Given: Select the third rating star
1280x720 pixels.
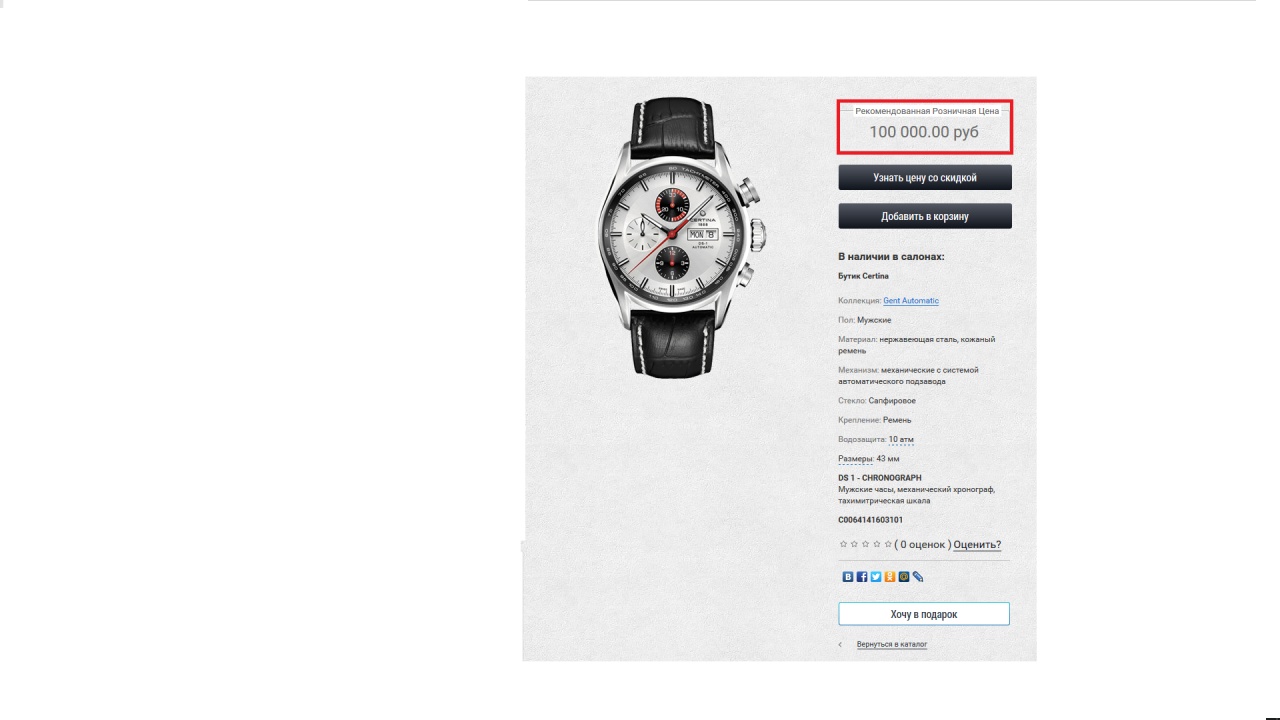Looking at the screenshot, I should [x=865, y=544].
